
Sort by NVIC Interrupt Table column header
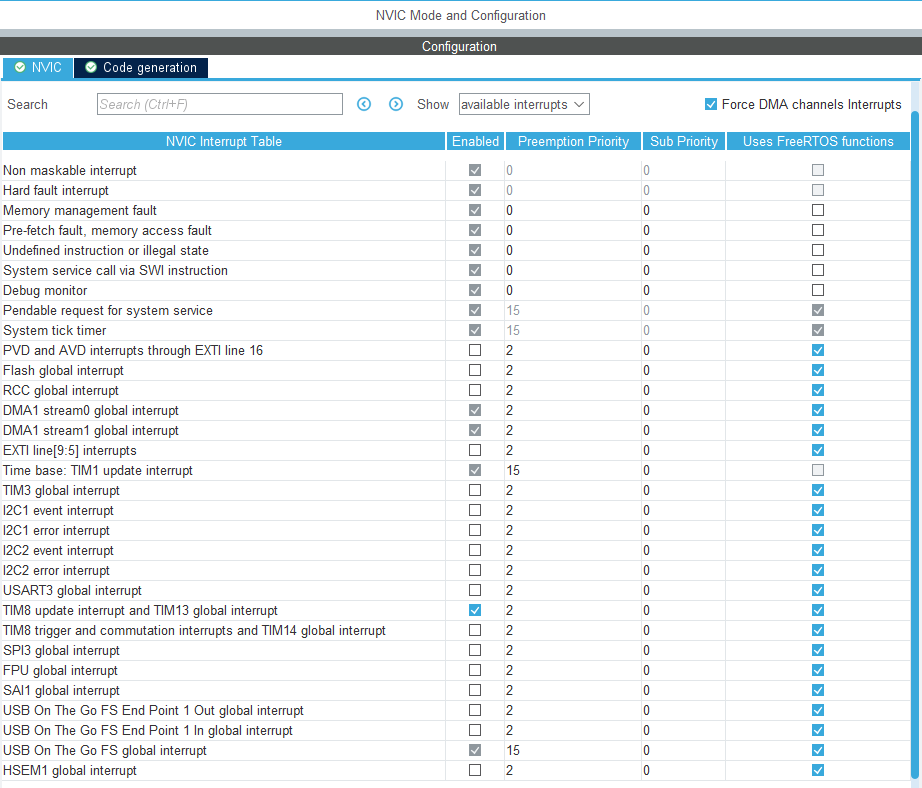(x=223, y=141)
